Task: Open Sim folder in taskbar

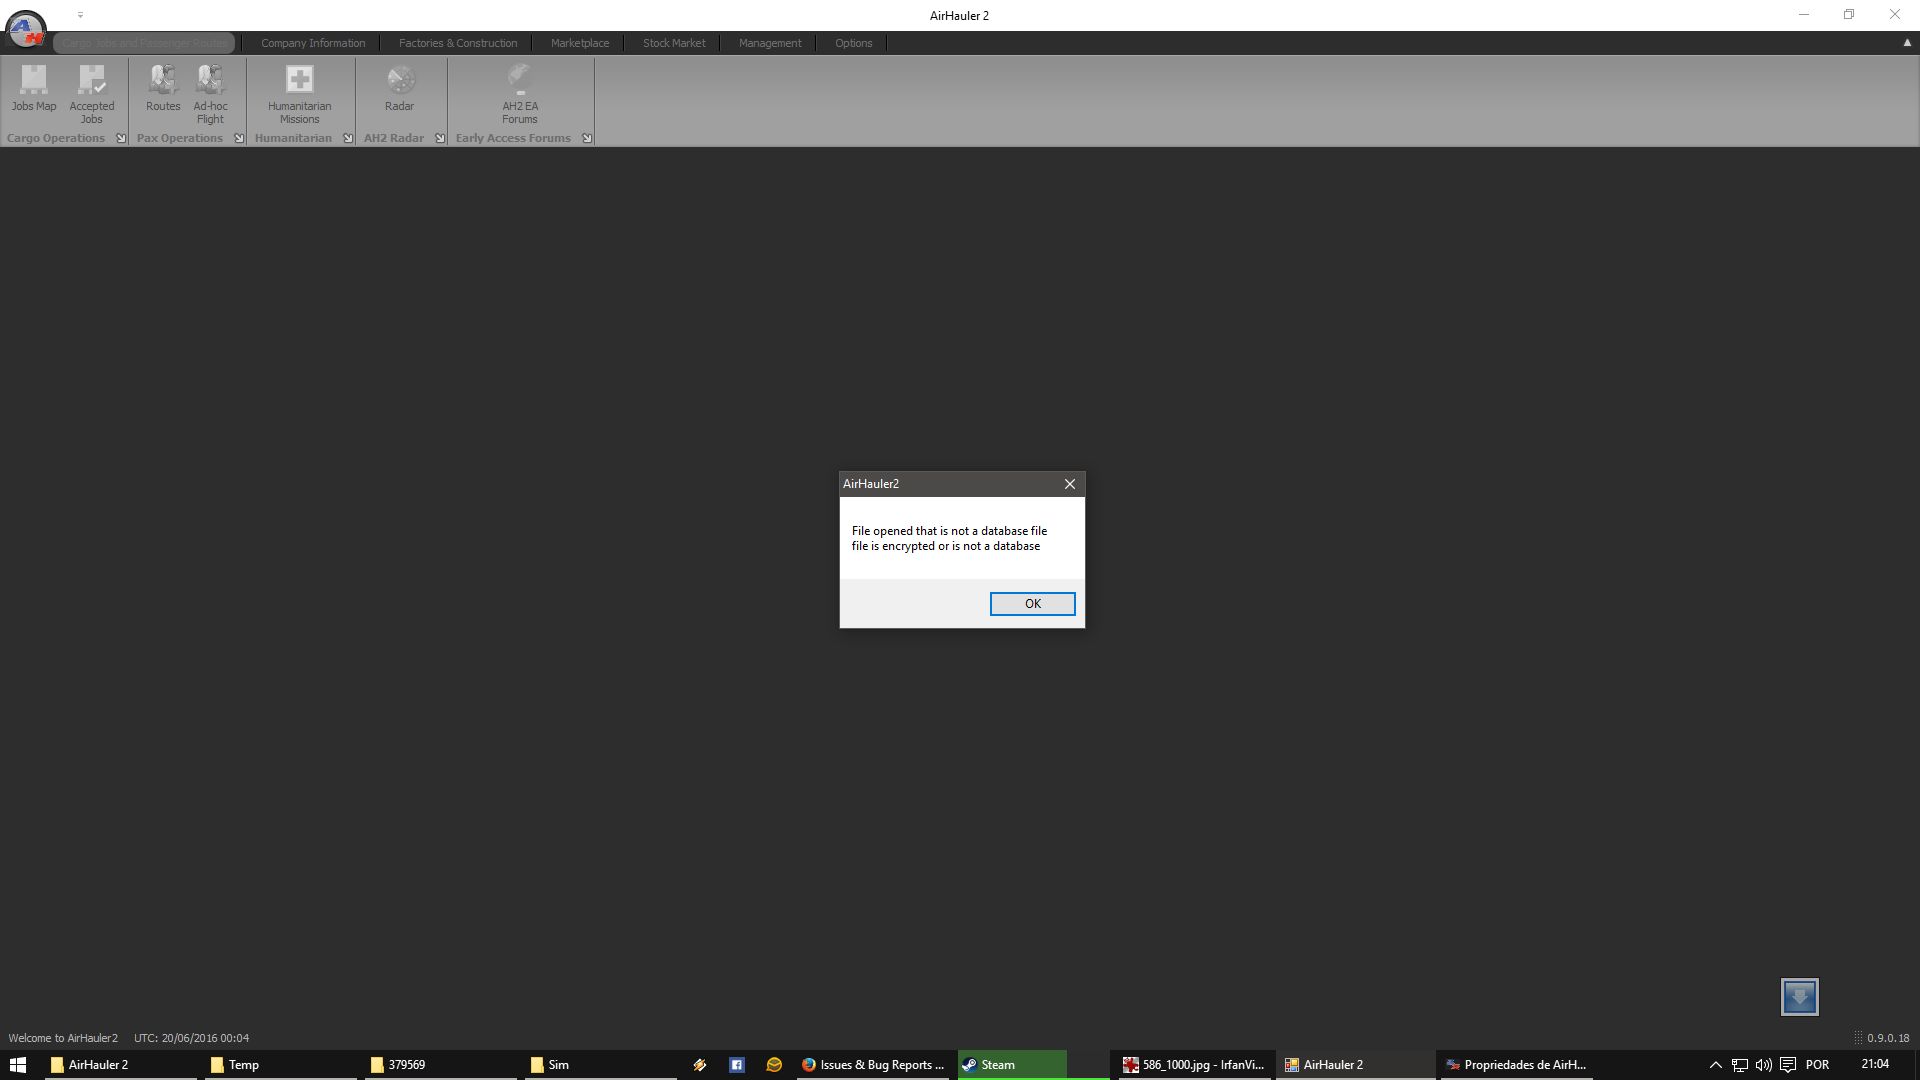Action: [600, 1065]
